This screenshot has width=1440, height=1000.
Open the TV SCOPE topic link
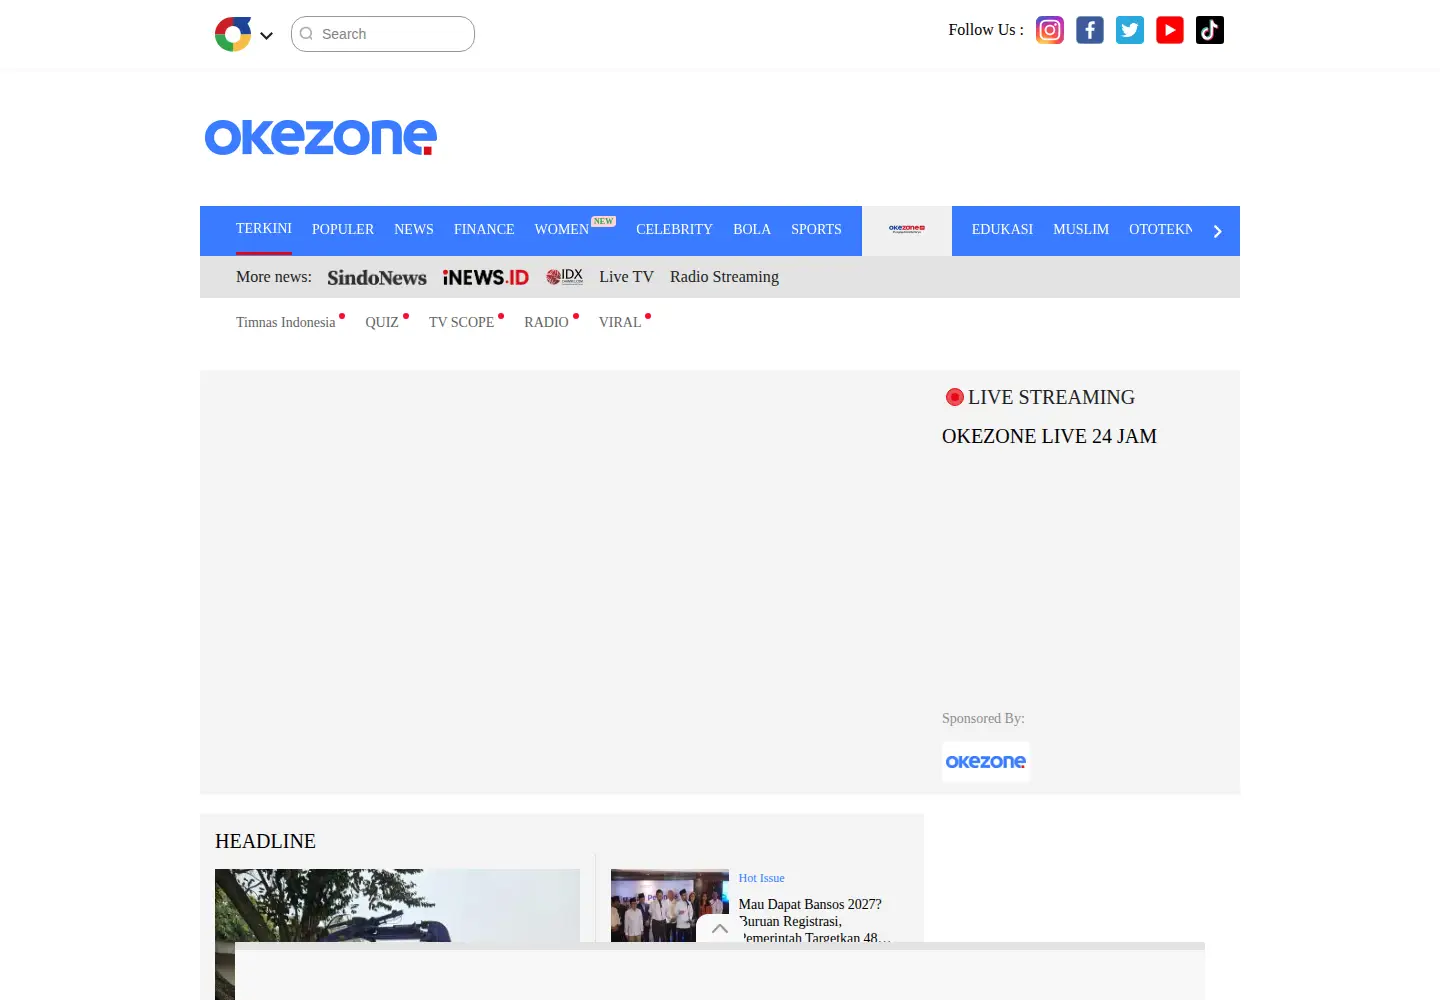462,322
